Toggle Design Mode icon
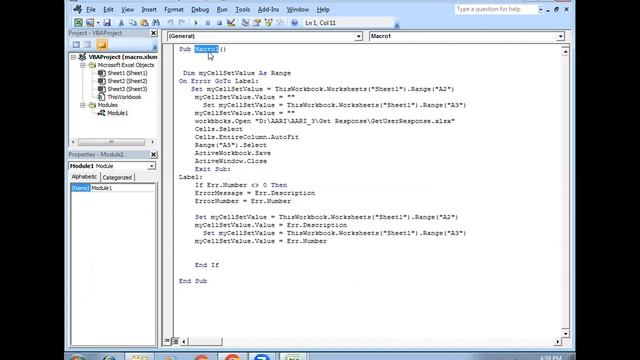The height and width of the screenshot is (360, 640). click(x=231, y=23)
